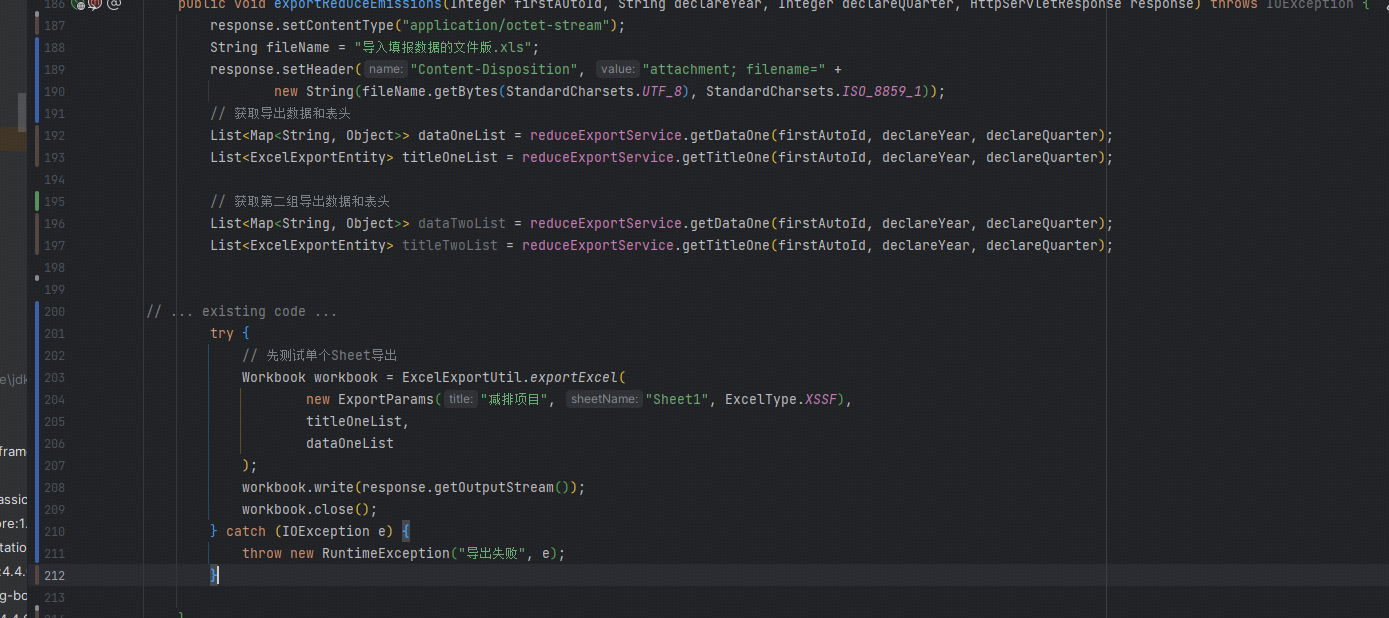Click line number 199 in the gutter
Viewport: 1389px width, 618px height.
point(55,289)
